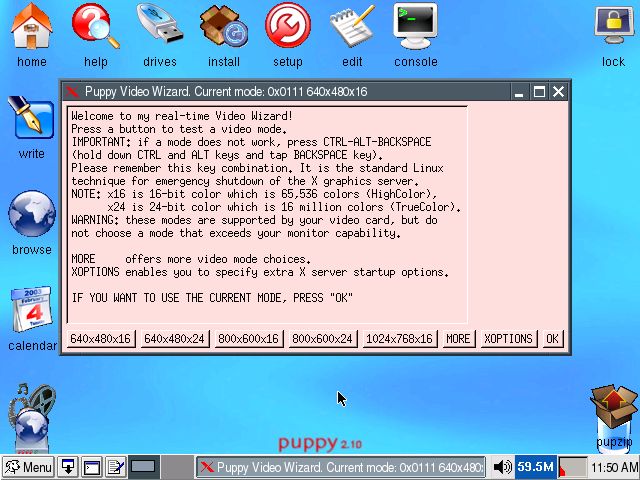Open the edit notepad icon

(352, 26)
